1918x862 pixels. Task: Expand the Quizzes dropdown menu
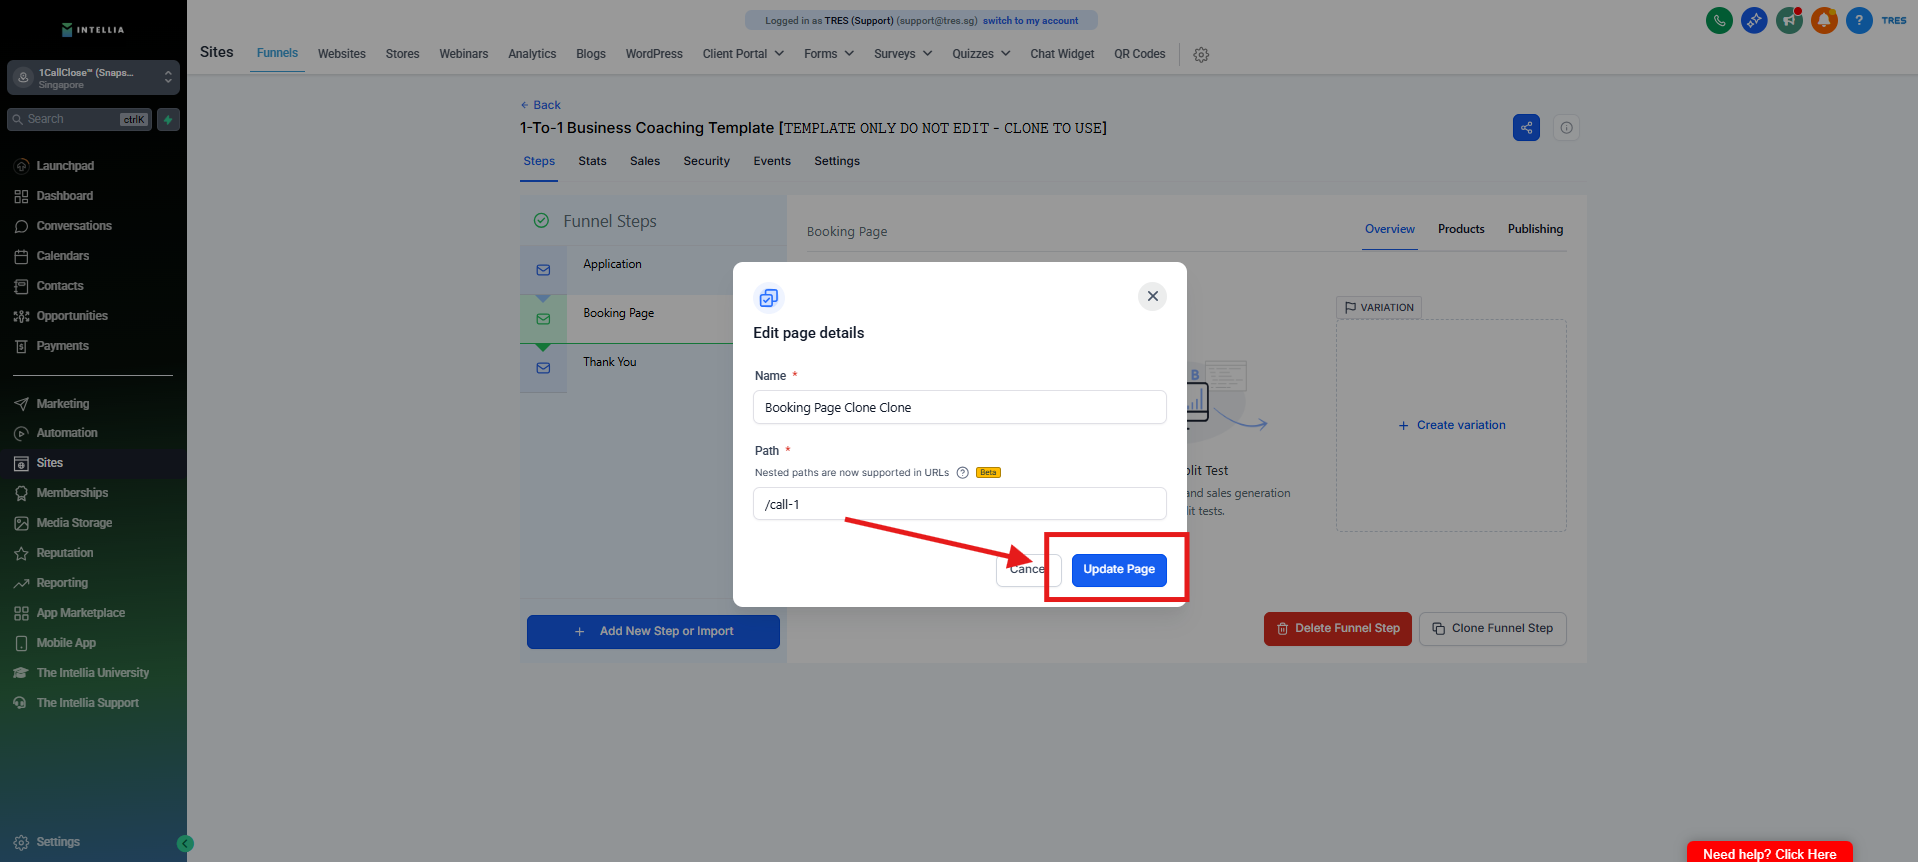coord(981,54)
